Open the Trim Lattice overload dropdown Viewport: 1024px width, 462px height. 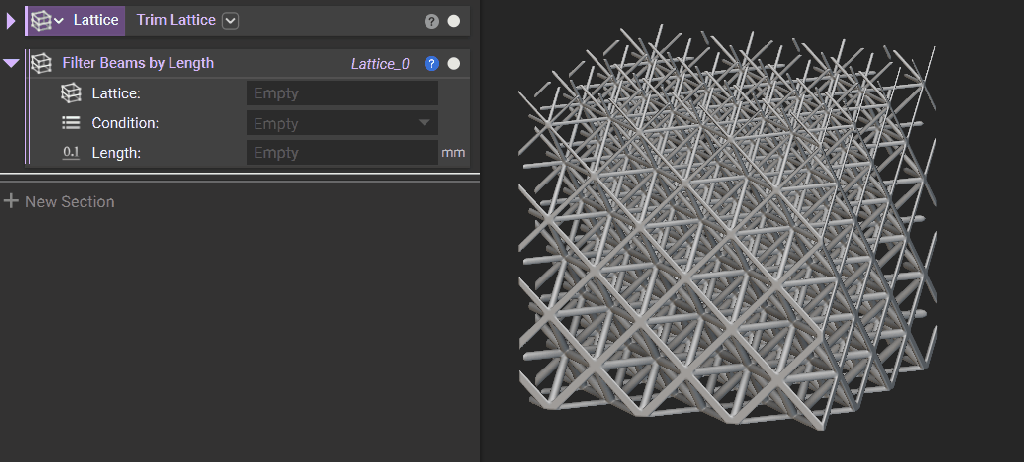click(231, 21)
